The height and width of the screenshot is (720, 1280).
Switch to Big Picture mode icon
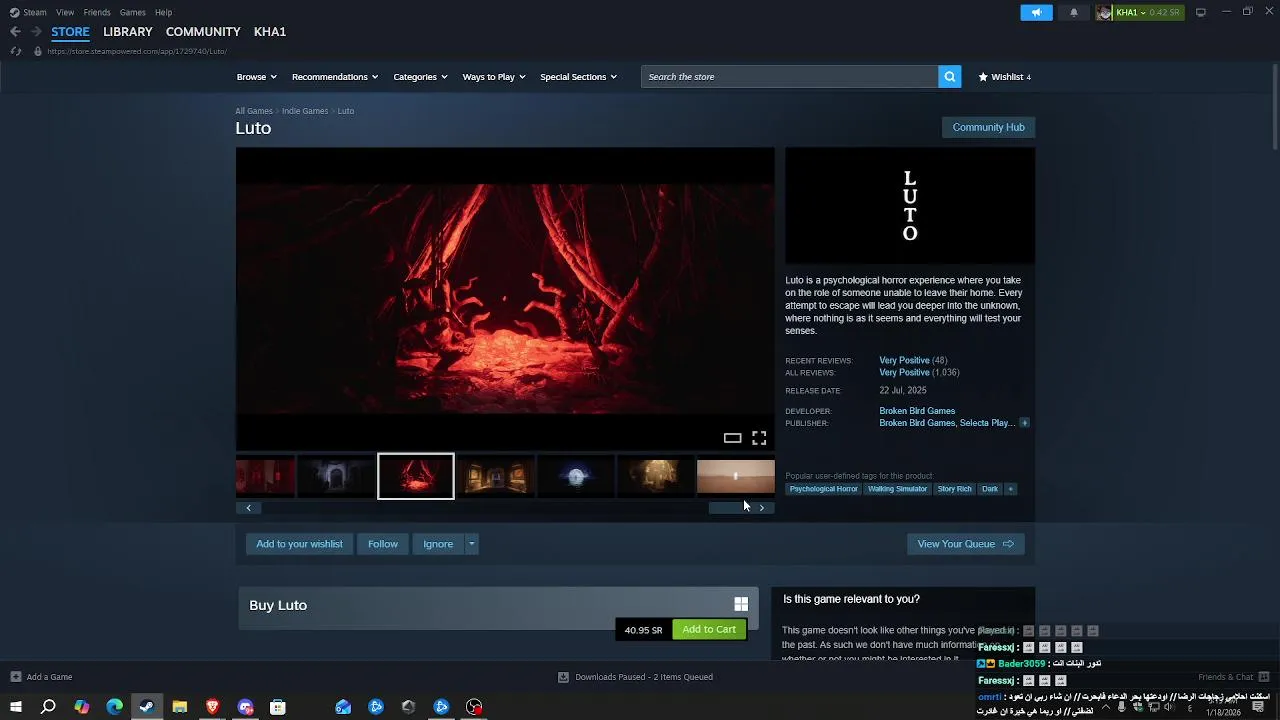1201,12
